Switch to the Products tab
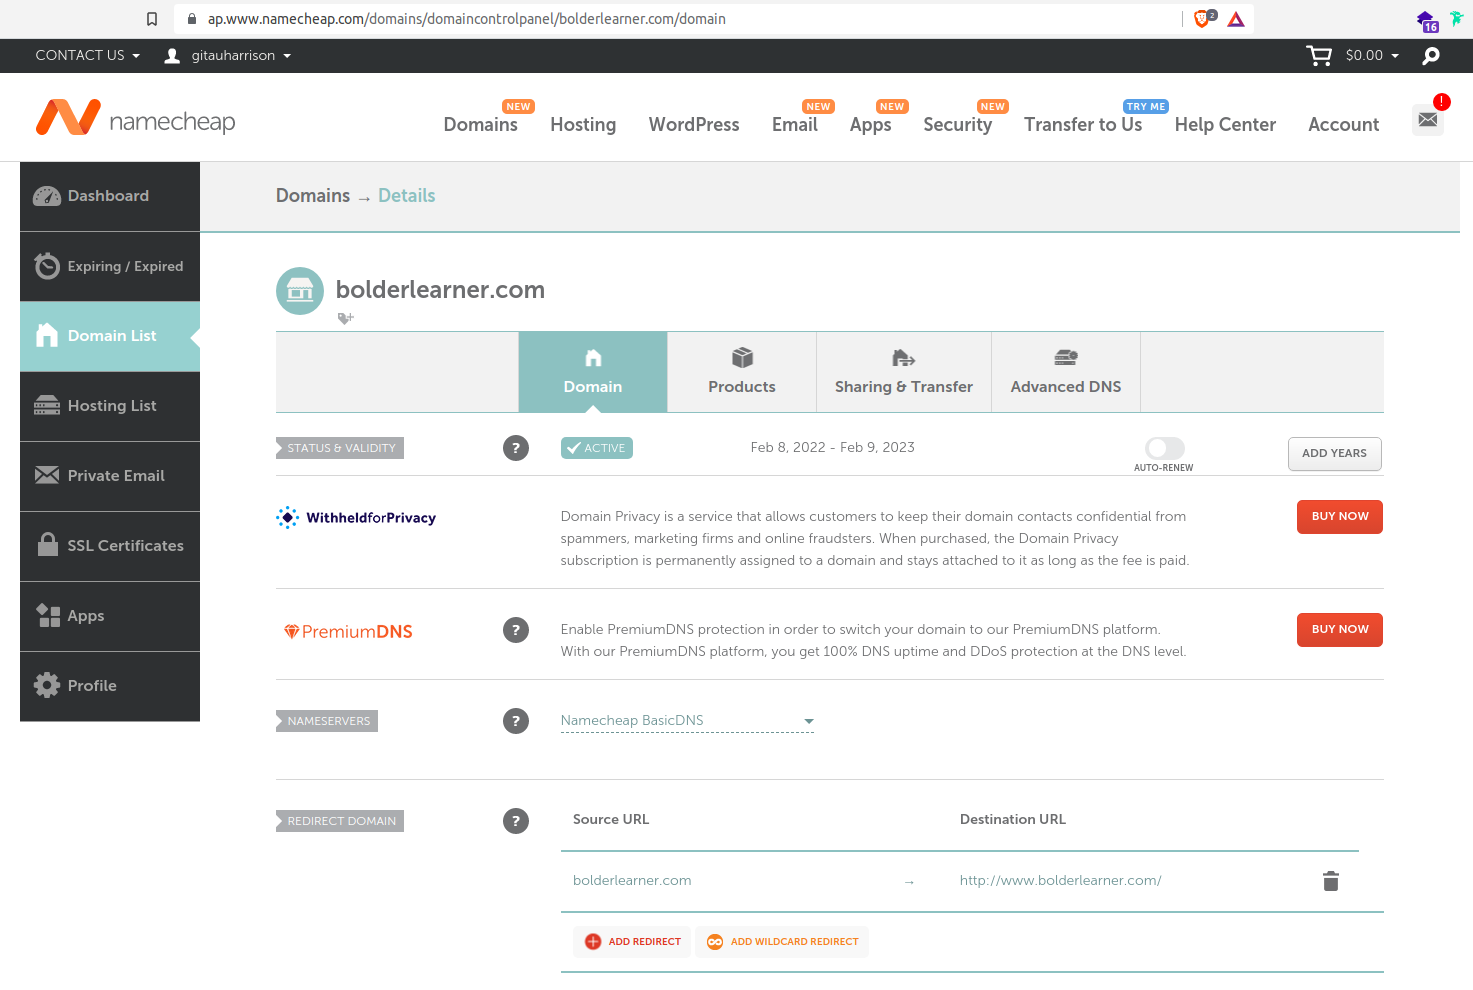The width and height of the screenshot is (1473, 990). 742,372
